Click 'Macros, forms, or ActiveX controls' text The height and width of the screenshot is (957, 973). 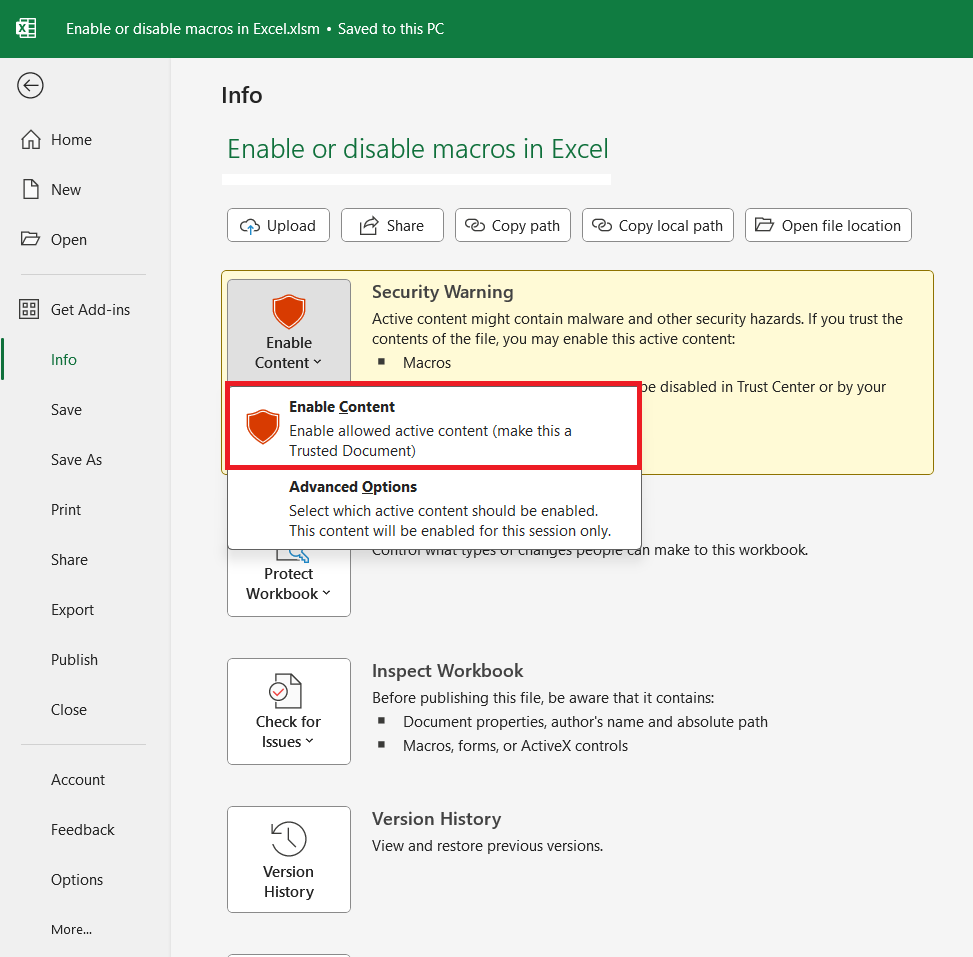pos(515,746)
